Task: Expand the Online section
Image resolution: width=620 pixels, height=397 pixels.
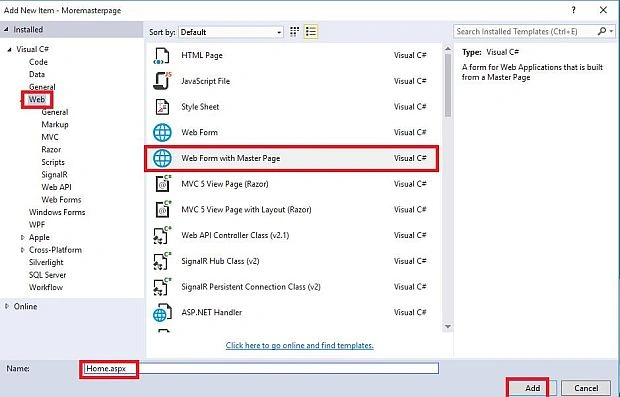Action: pos(7,306)
